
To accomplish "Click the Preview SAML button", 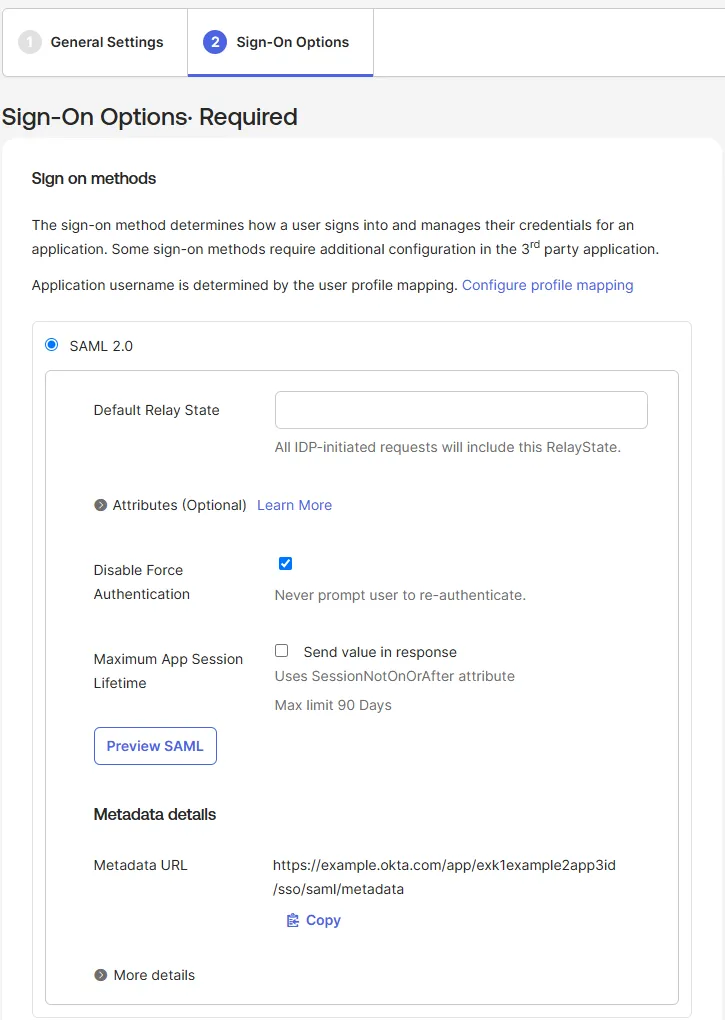I will [x=155, y=746].
